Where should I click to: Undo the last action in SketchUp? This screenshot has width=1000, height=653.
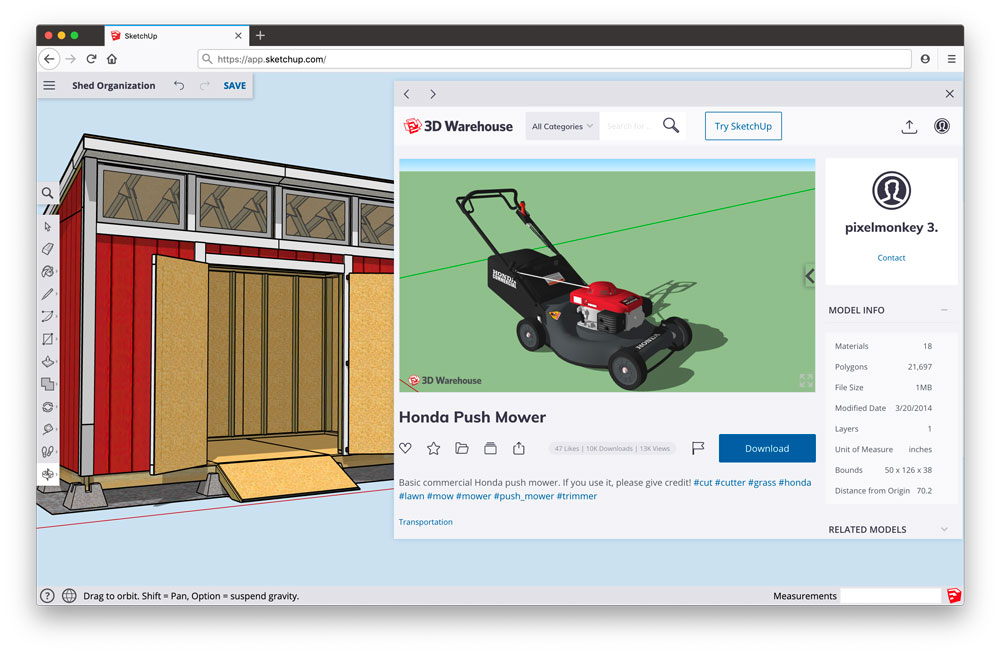click(179, 85)
